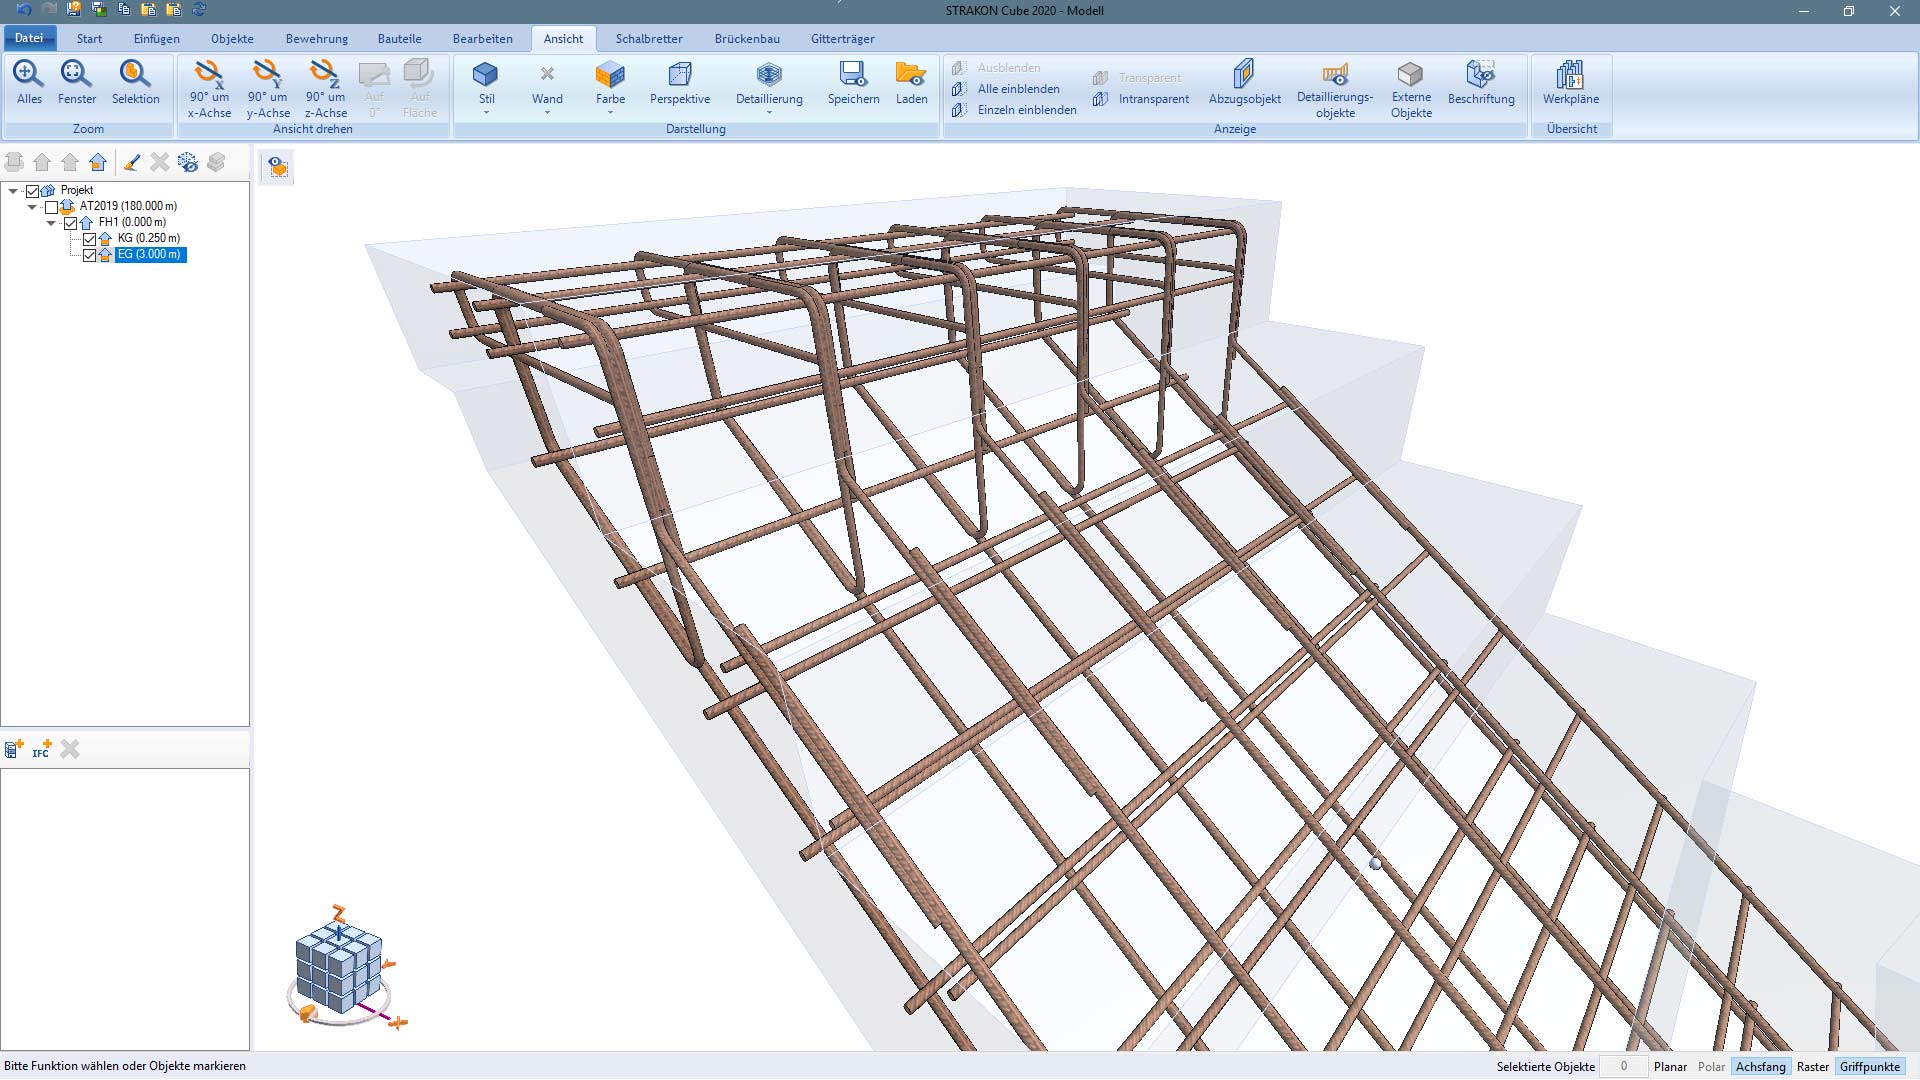Click the add document icon left of IFC
Image resolution: width=1920 pixels, height=1080 pixels.
[14, 749]
